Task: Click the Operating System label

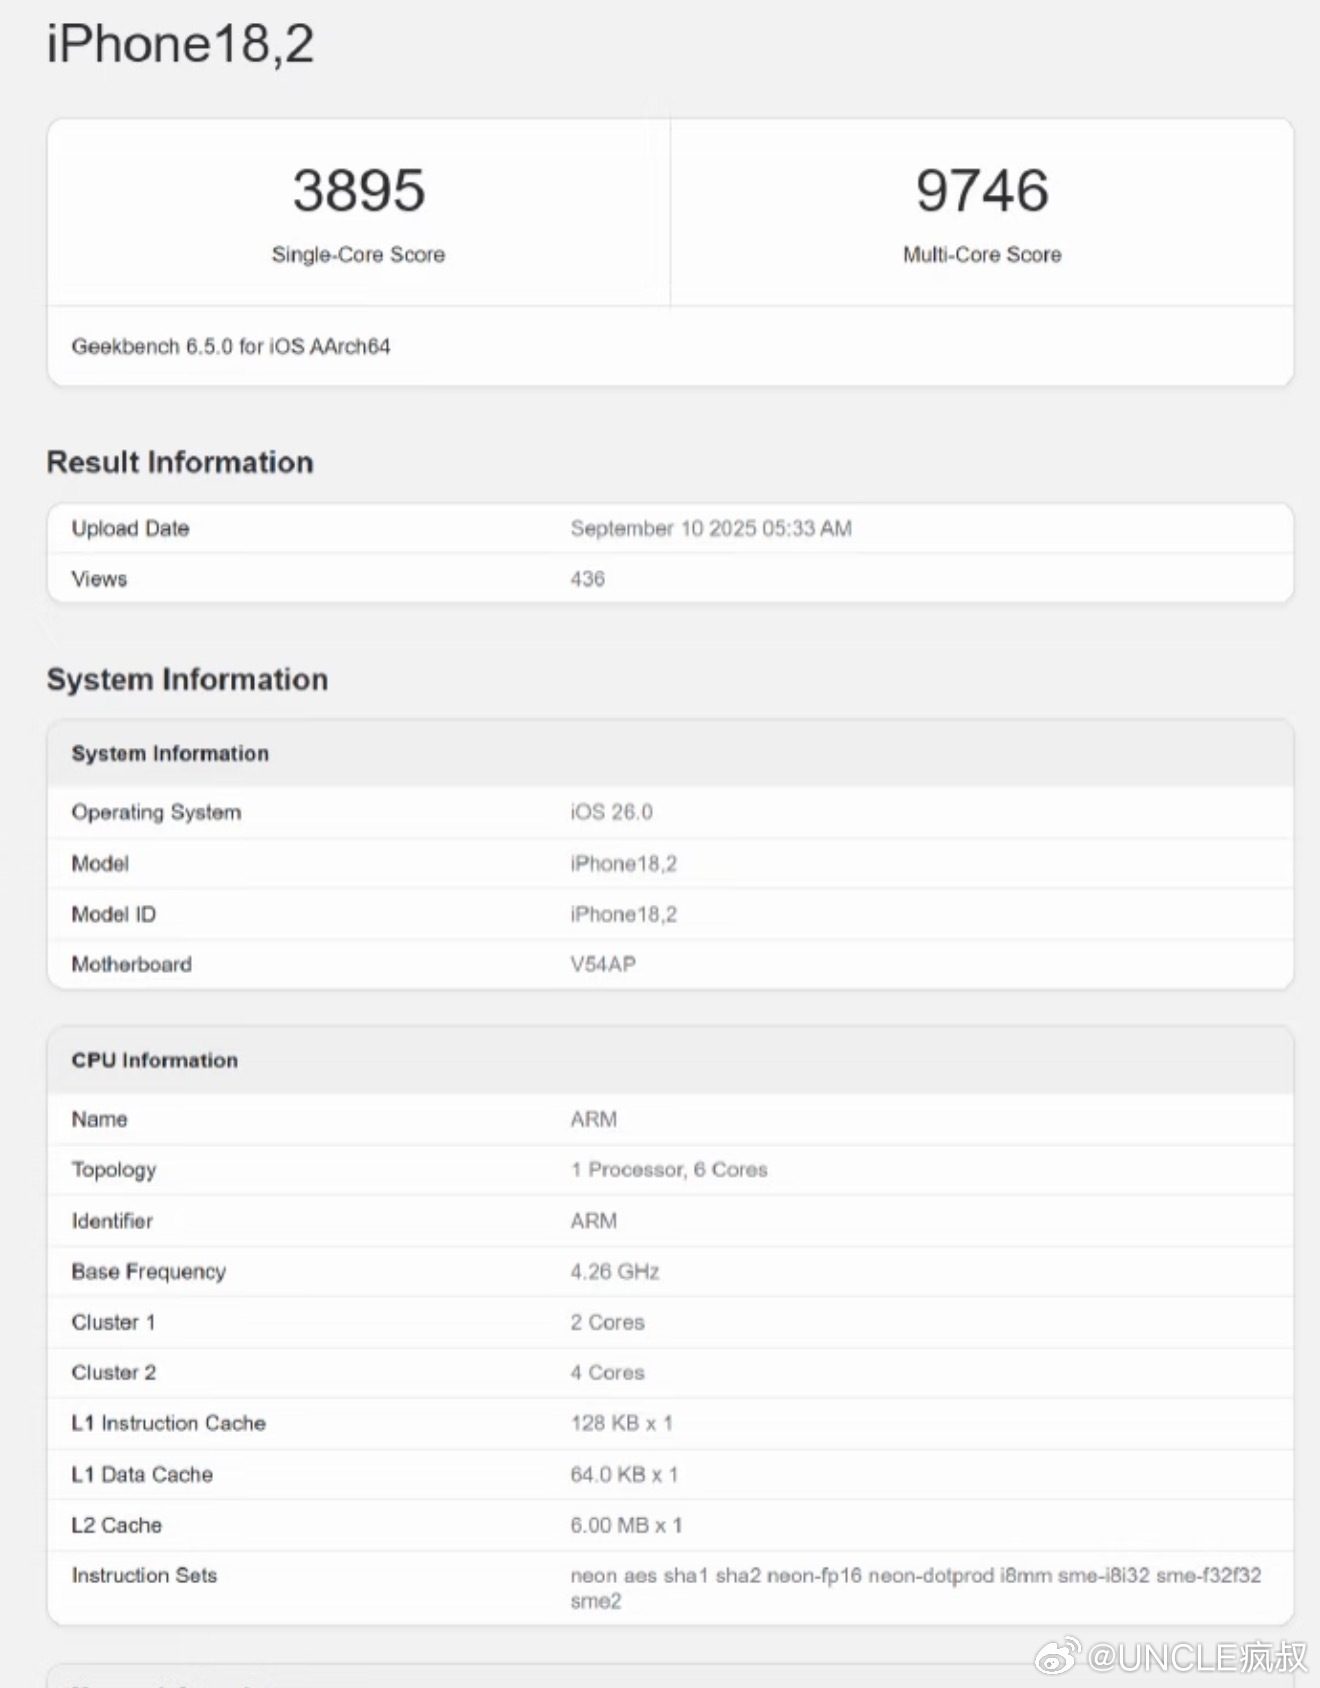Action: [156, 812]
